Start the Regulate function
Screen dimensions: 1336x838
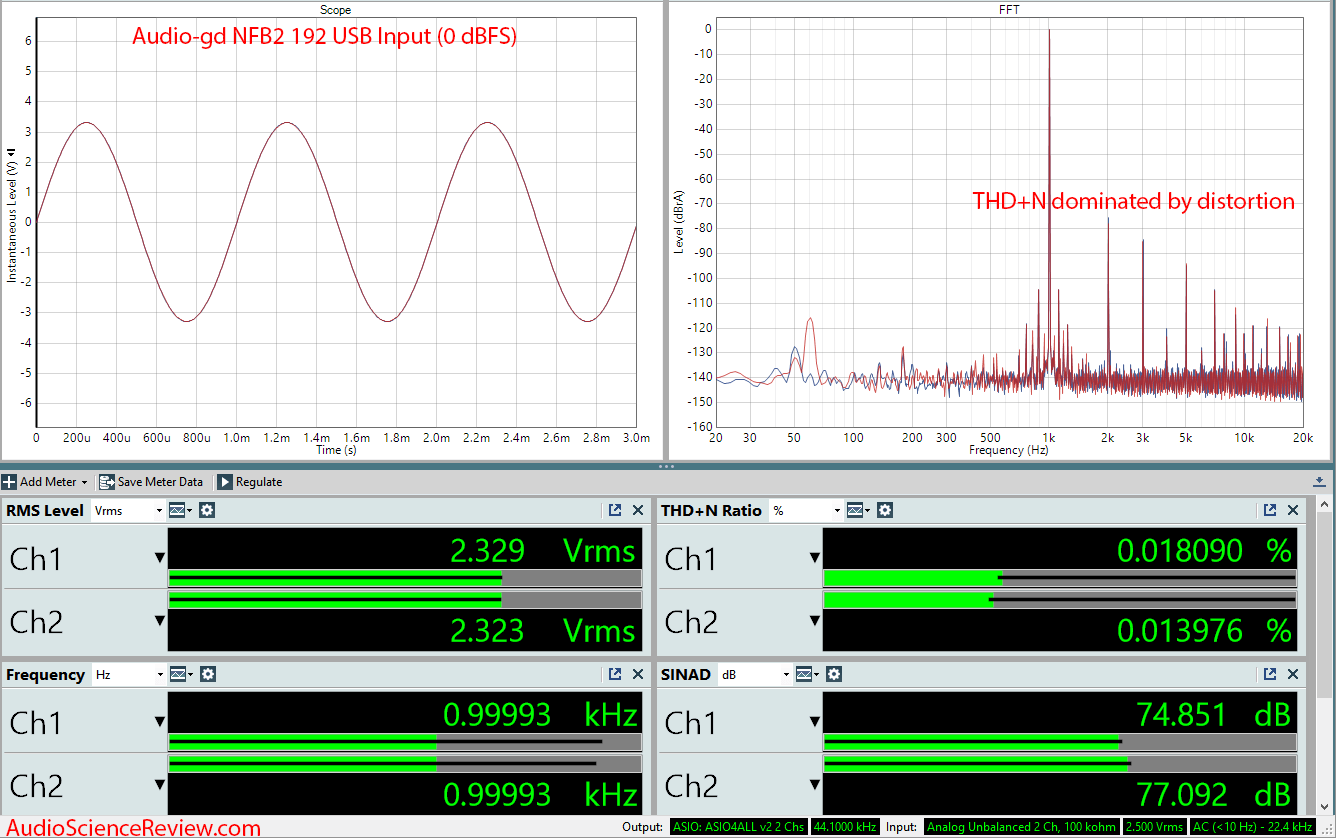tap(250, 482)
